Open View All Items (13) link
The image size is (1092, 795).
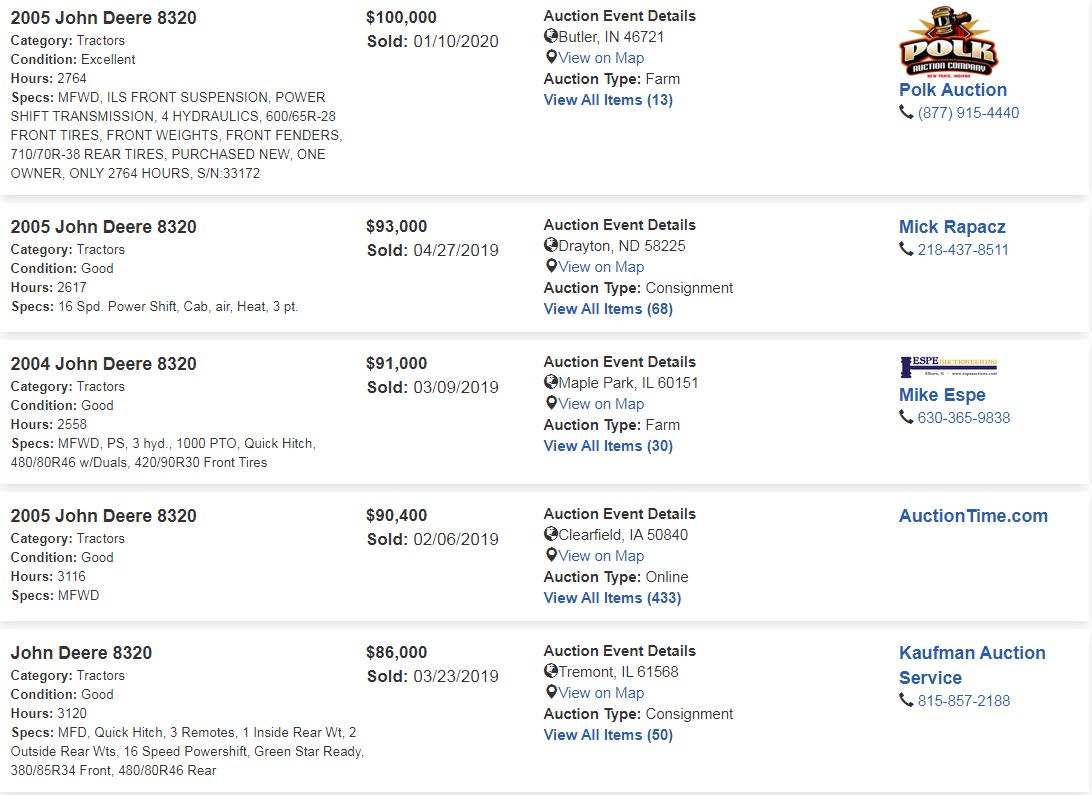[608, 100]
